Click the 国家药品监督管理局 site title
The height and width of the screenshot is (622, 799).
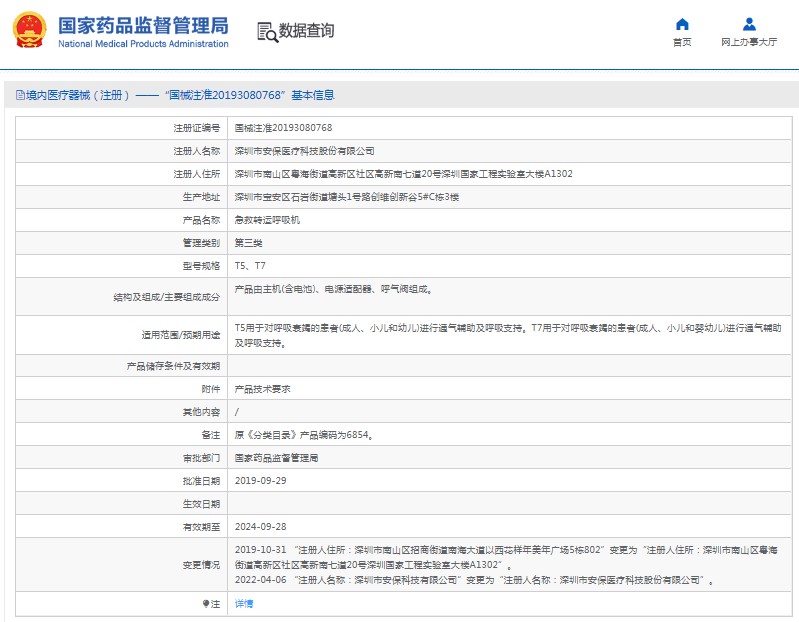click(x=143, y=25)
